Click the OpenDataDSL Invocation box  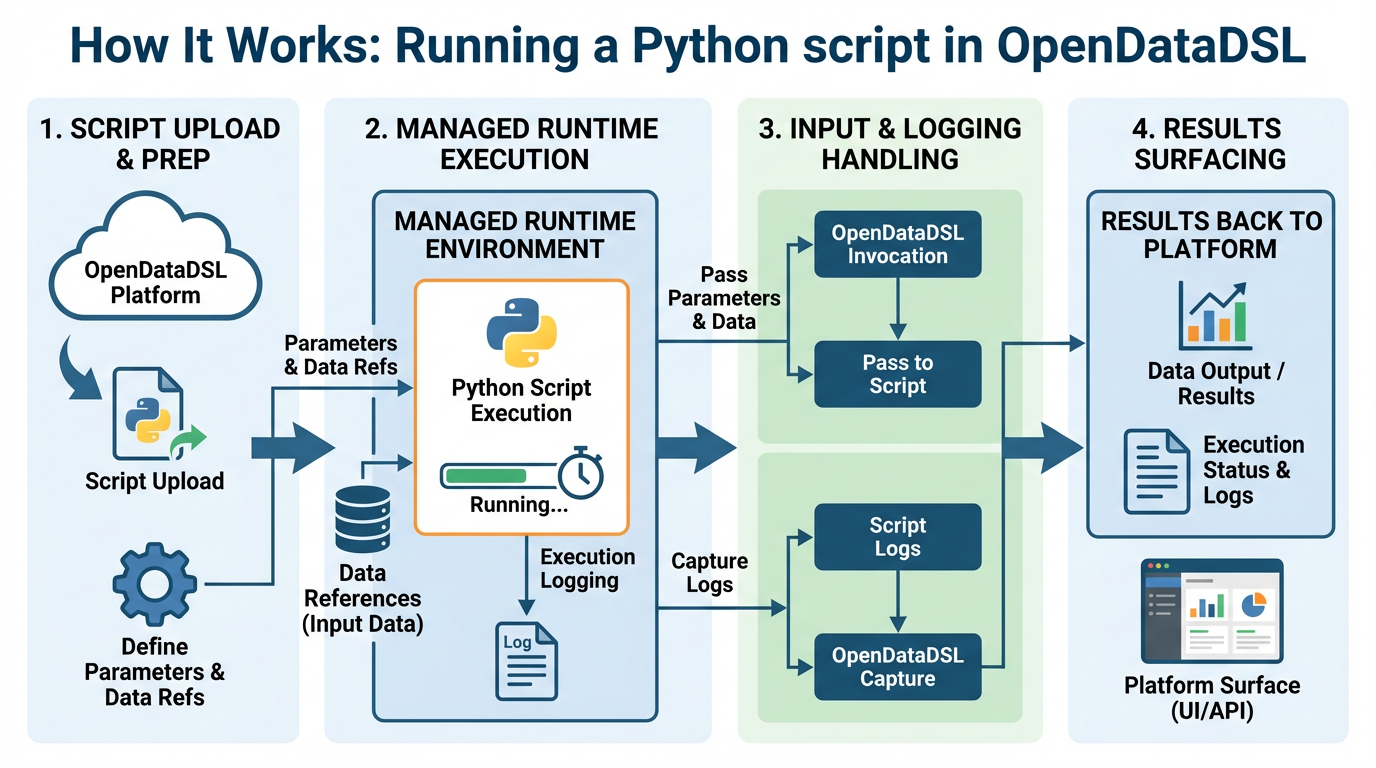coord(897,244)
